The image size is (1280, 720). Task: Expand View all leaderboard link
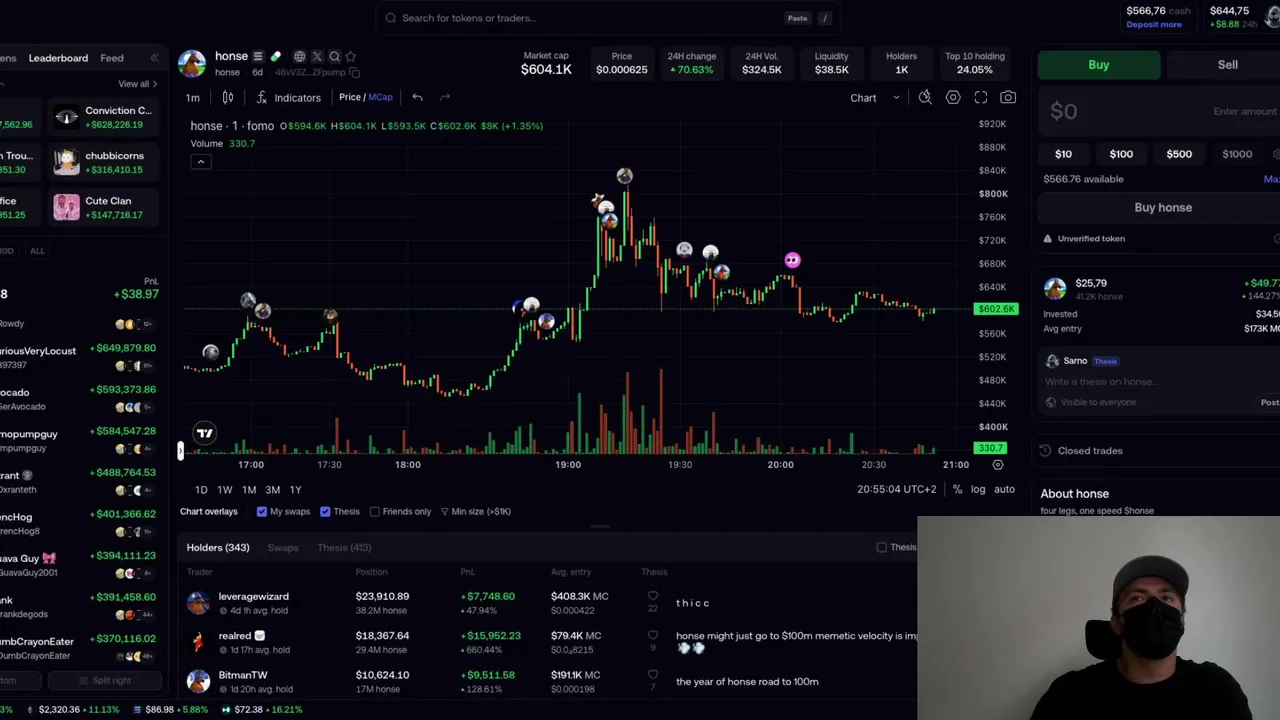[x=138, y=84]
